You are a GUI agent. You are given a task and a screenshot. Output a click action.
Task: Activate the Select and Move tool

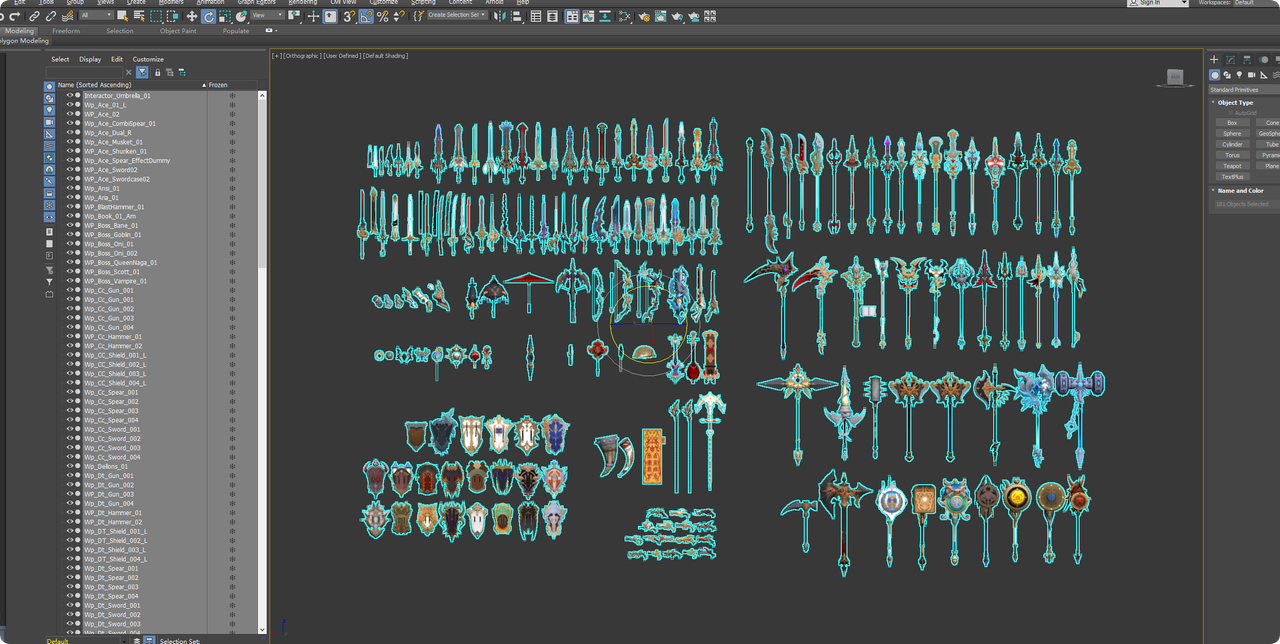click(191, 16)
